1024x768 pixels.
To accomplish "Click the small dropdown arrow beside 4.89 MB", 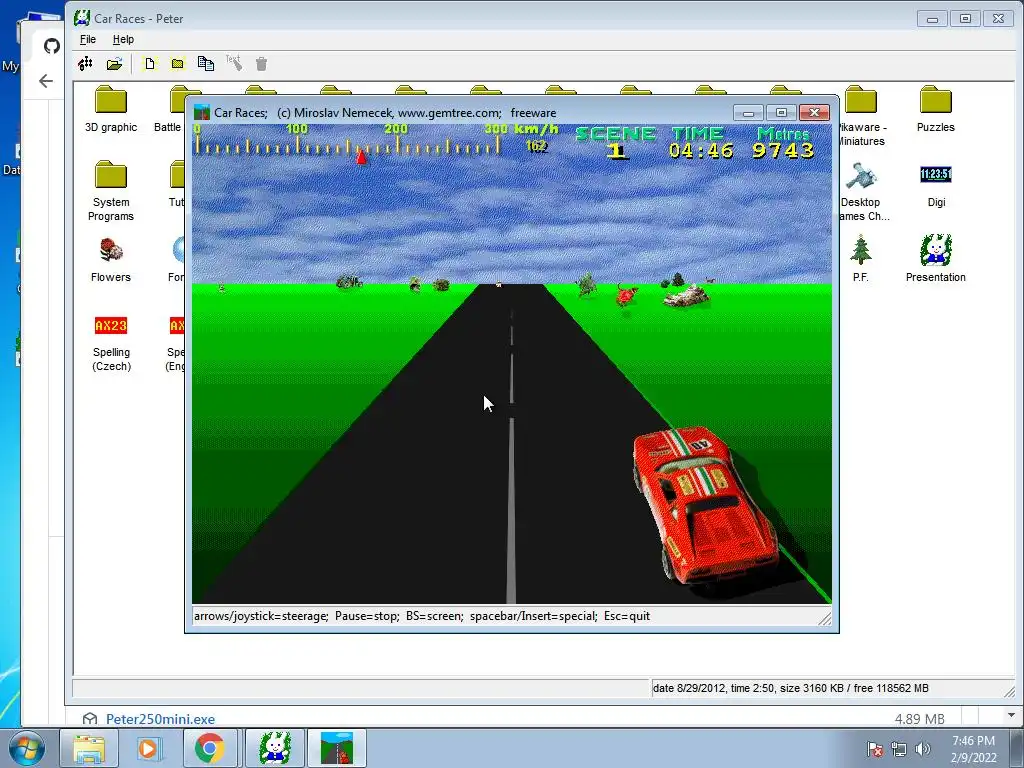I will pos(1011,715).
